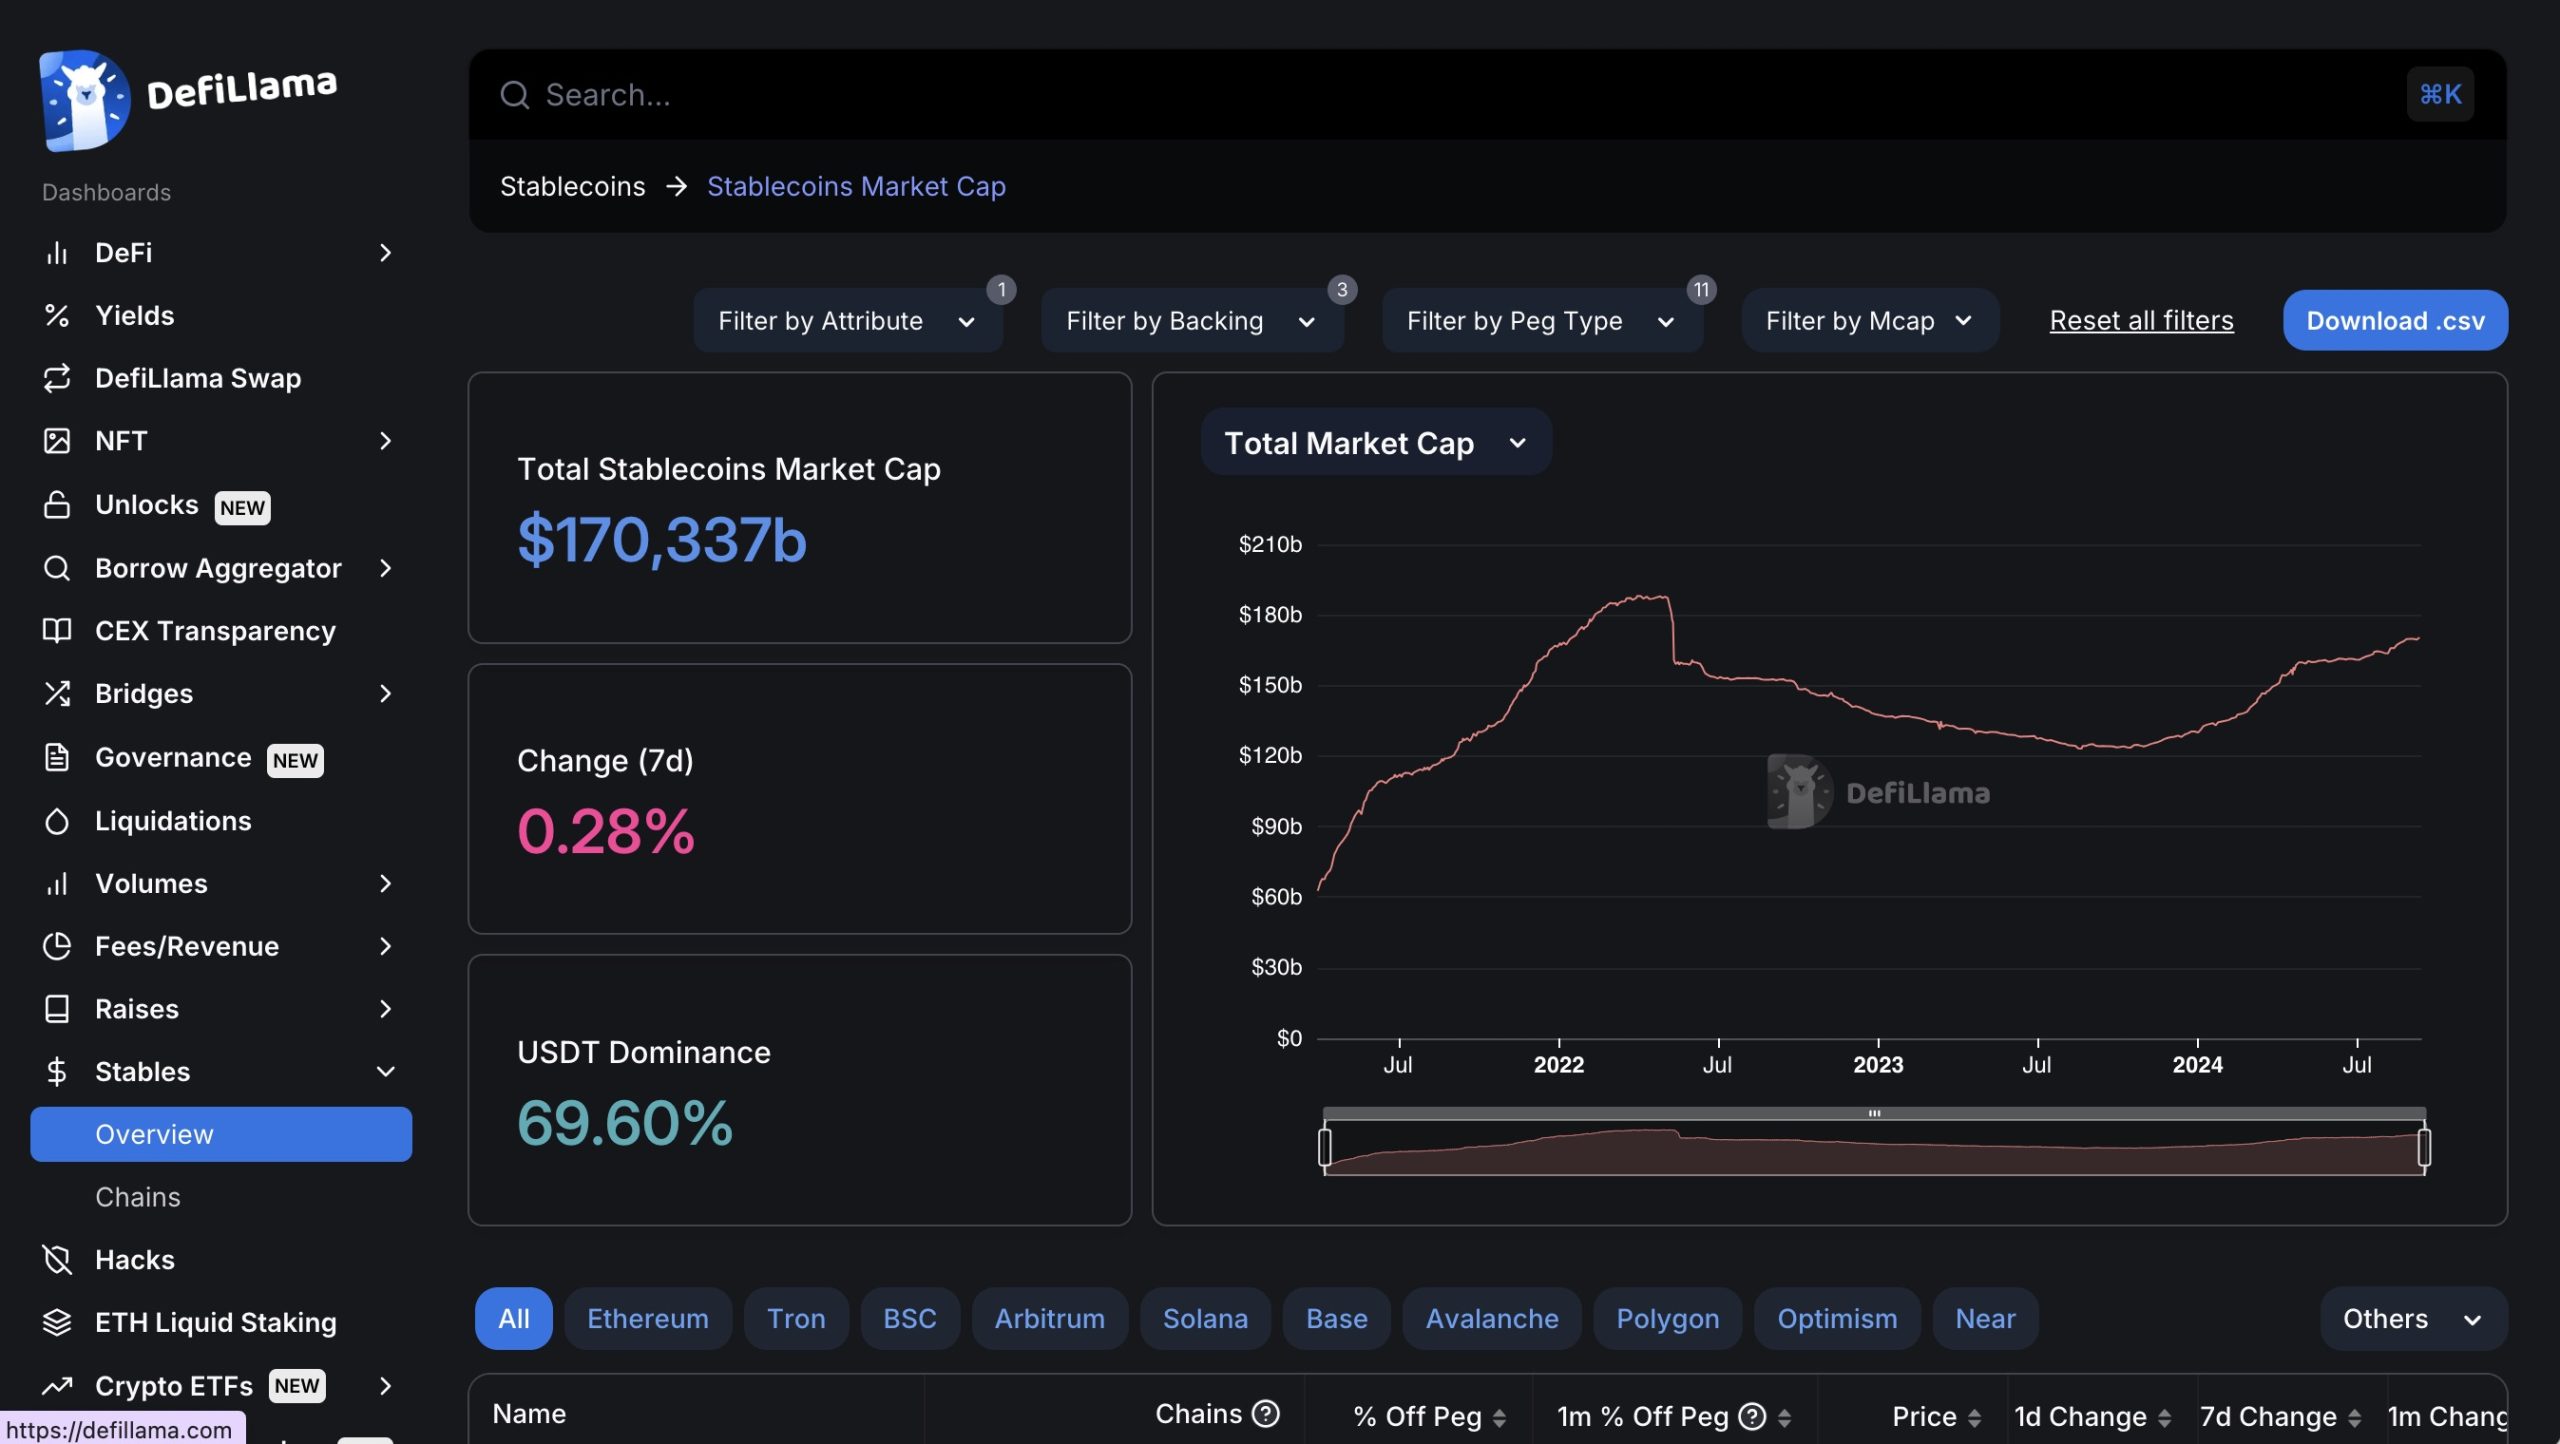This screenshot has height=1444, width=2560.
Task: Click the Hacks shield-off icon
Action: pyautogui.click(x=57, y=1260)
